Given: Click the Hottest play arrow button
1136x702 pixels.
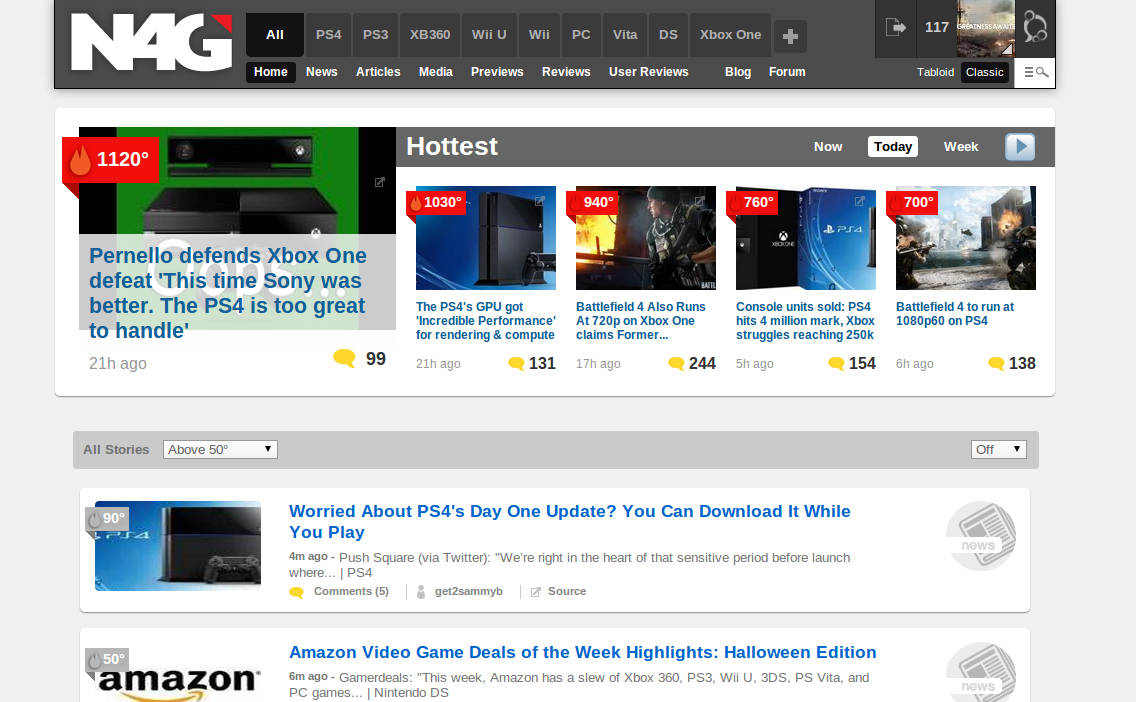Looking at the screenshot, I should click(x=1019, y=147).
